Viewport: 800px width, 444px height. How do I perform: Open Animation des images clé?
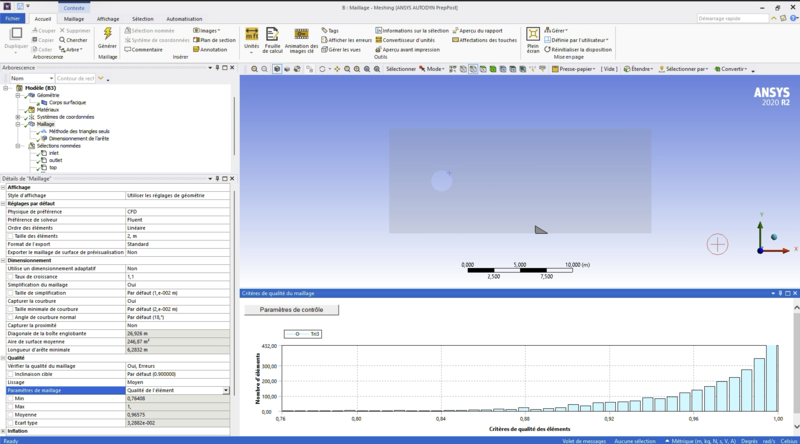point(301,34)
